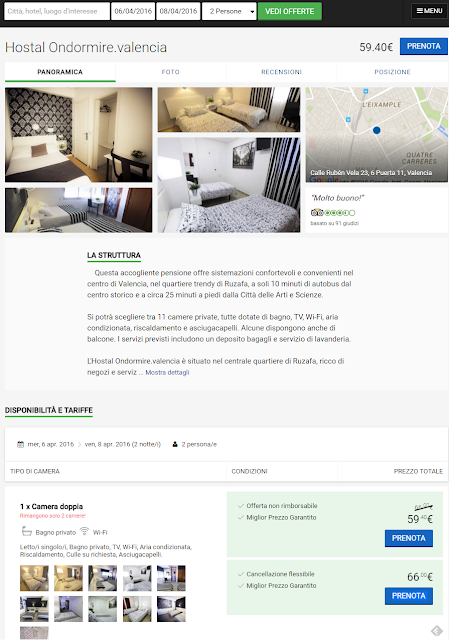Expand description with Mostra dettagli link
449x640 pixels.
click(167, 372)
